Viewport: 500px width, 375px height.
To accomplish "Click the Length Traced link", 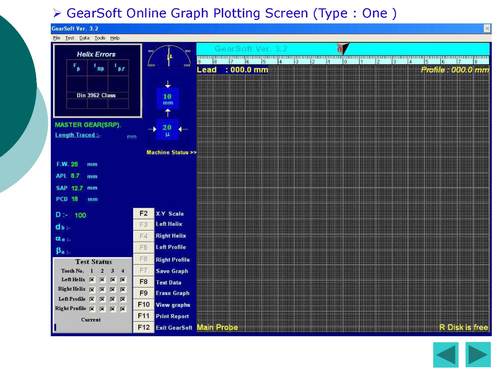I will [77, 135].
